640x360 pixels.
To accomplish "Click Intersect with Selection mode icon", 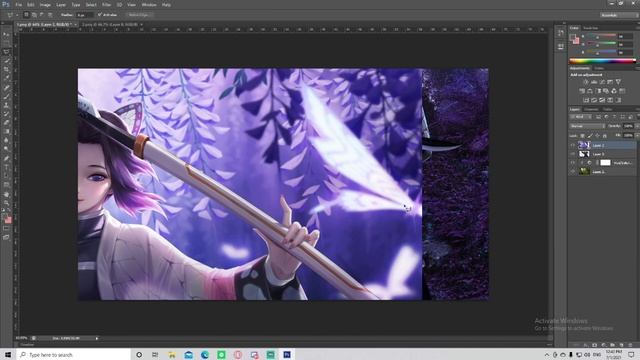I will pos(50,15).
